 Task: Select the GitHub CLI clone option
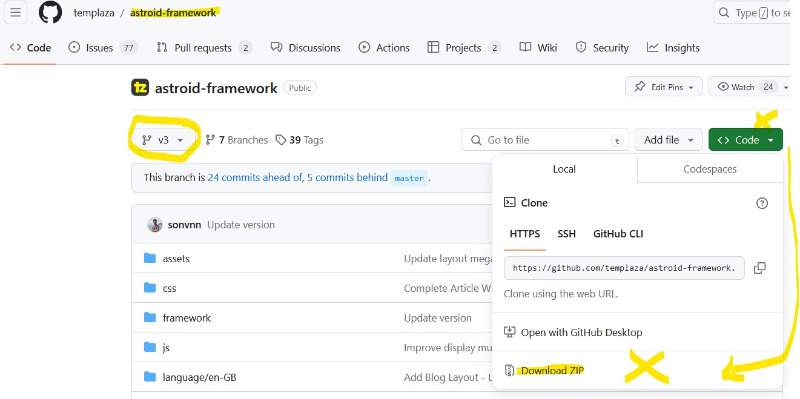pyautogui.click(x=618, y=234)
